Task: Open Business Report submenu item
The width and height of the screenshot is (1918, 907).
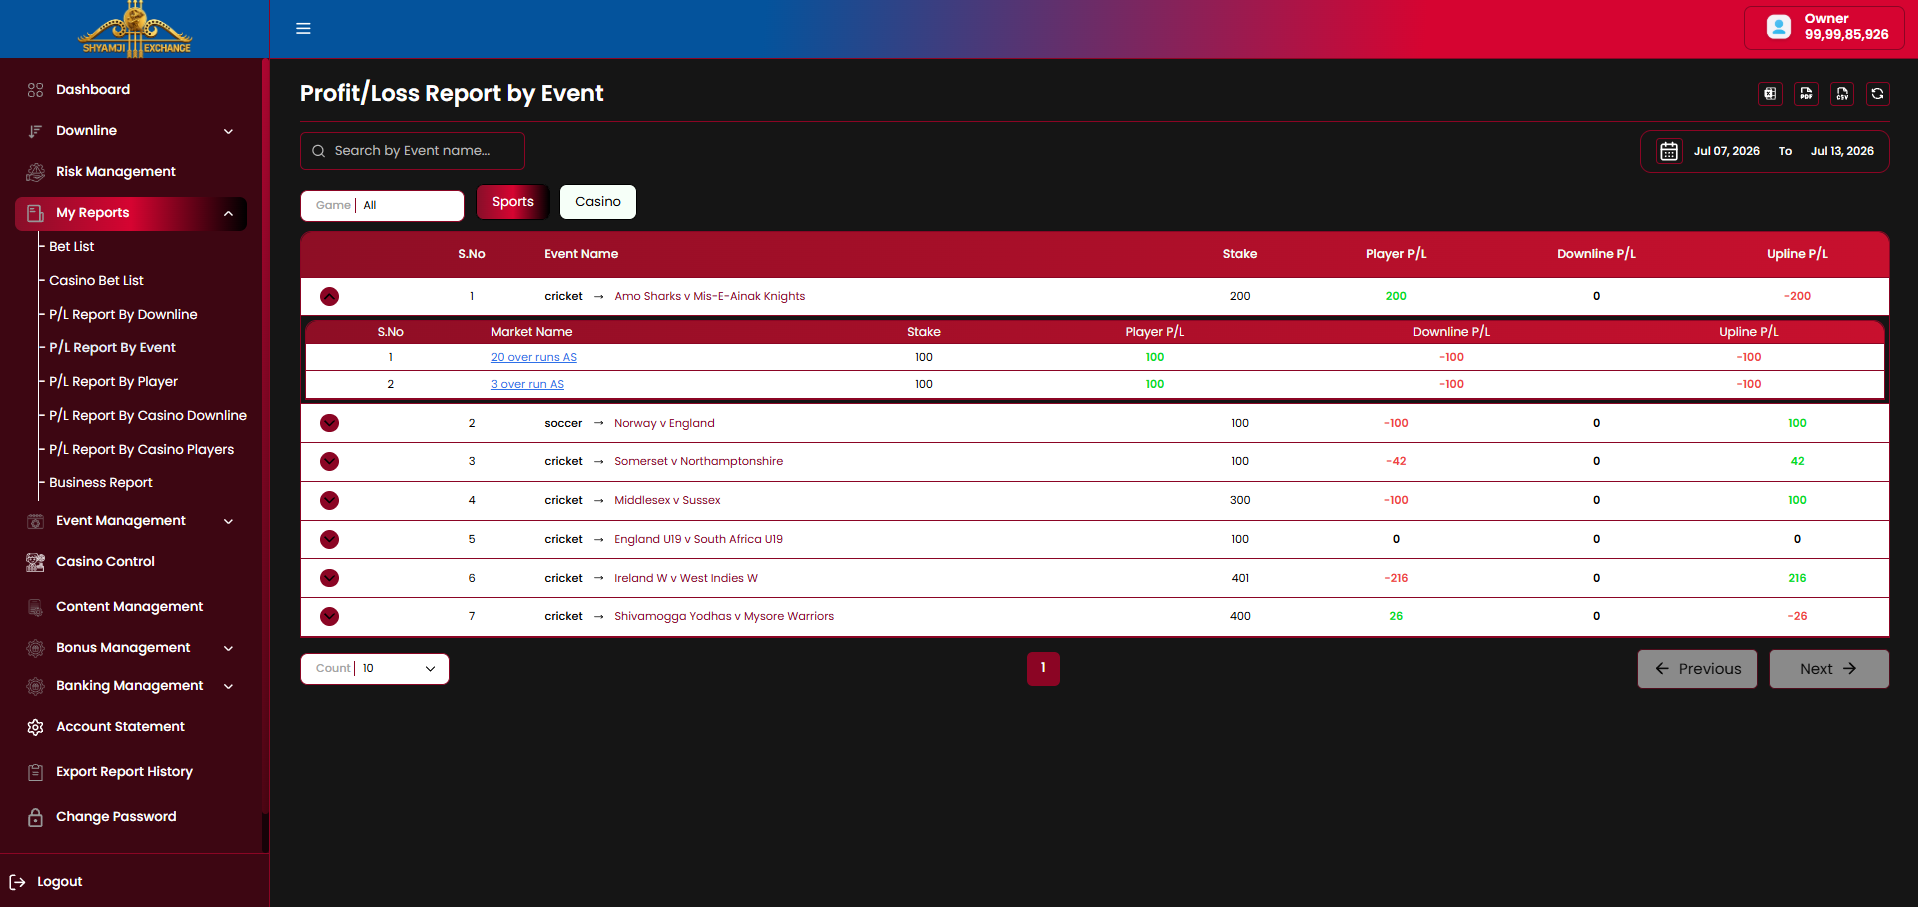Action: coord(101,483)
